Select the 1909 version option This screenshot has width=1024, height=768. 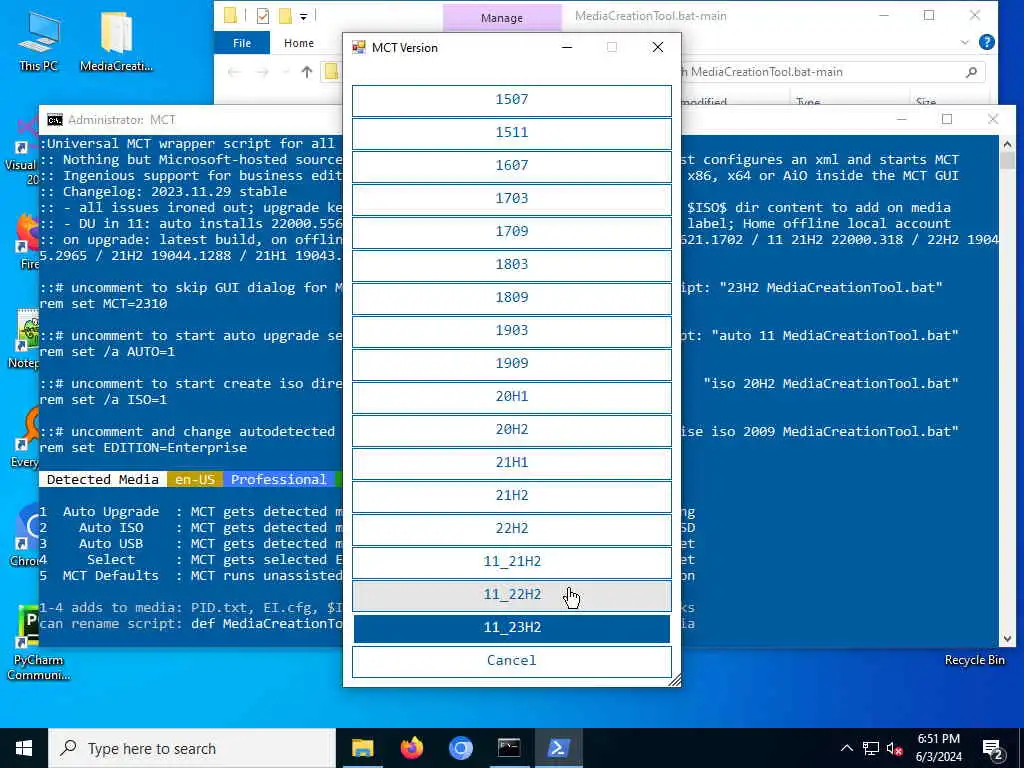511,364
